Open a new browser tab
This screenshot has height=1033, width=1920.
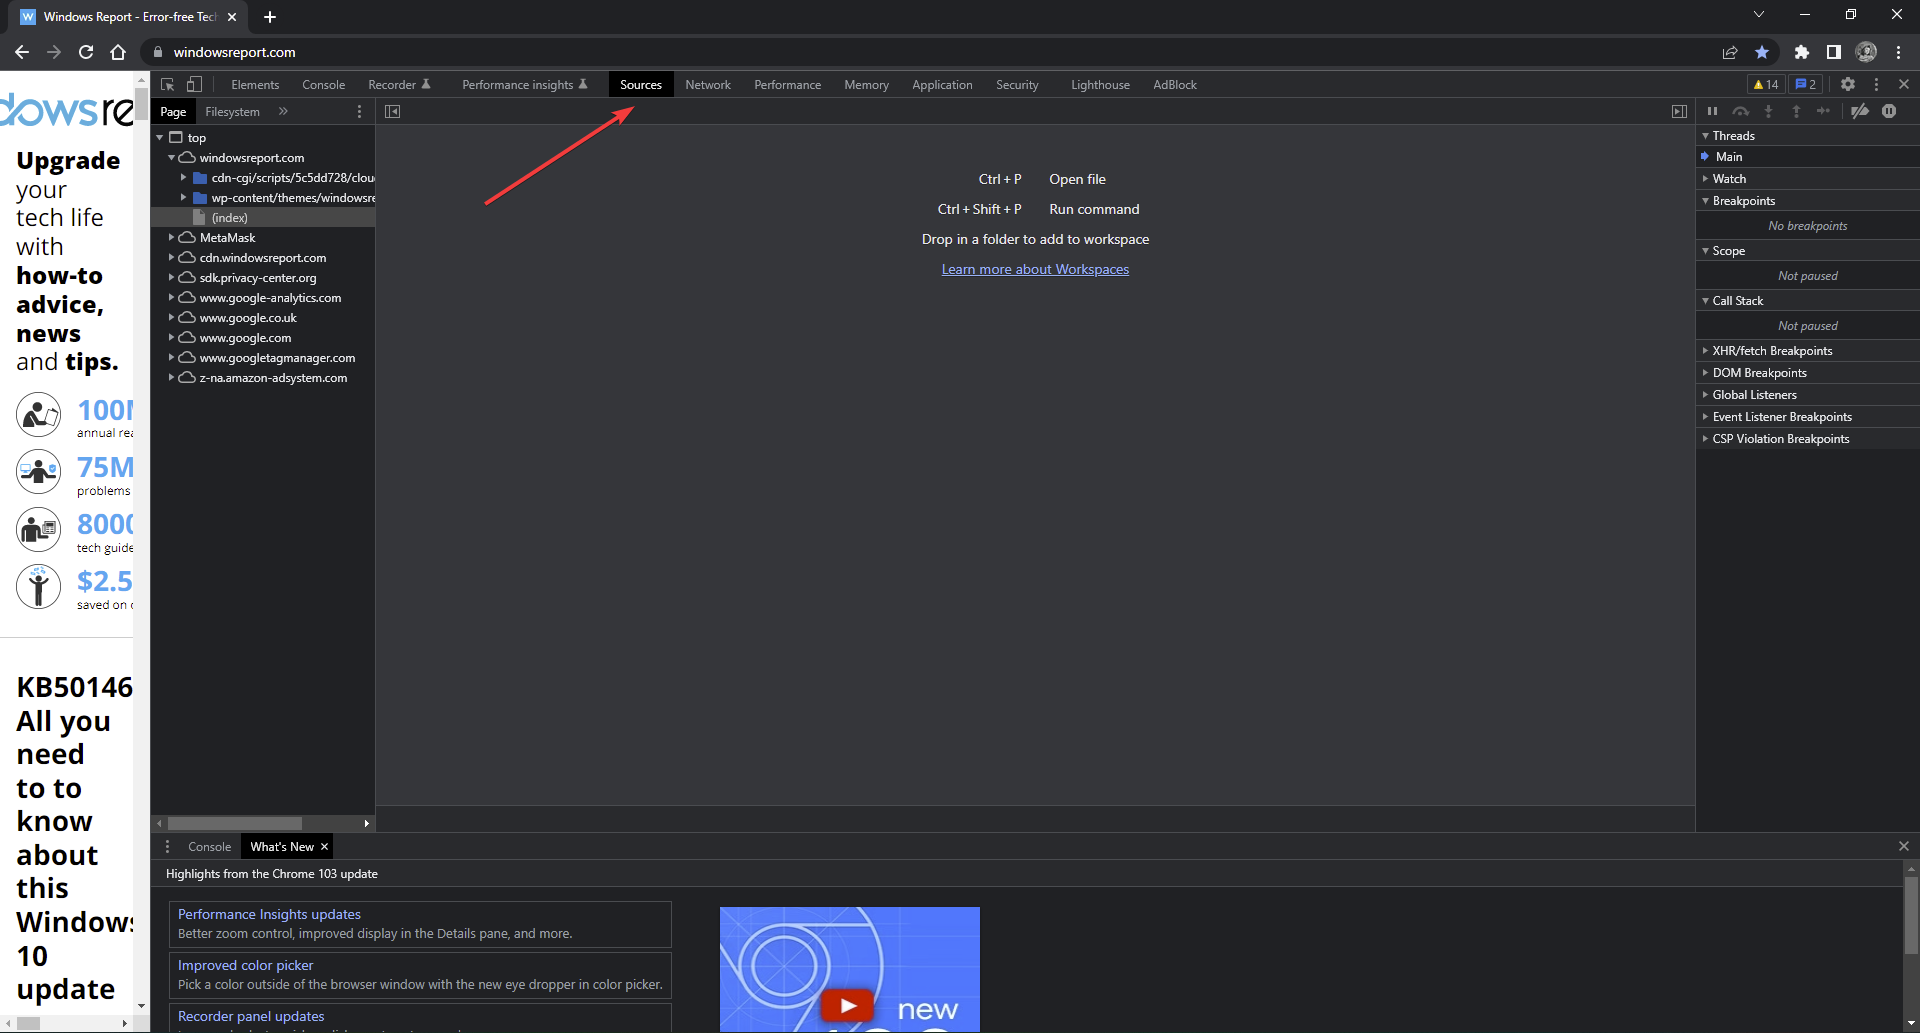pos(270,17)
